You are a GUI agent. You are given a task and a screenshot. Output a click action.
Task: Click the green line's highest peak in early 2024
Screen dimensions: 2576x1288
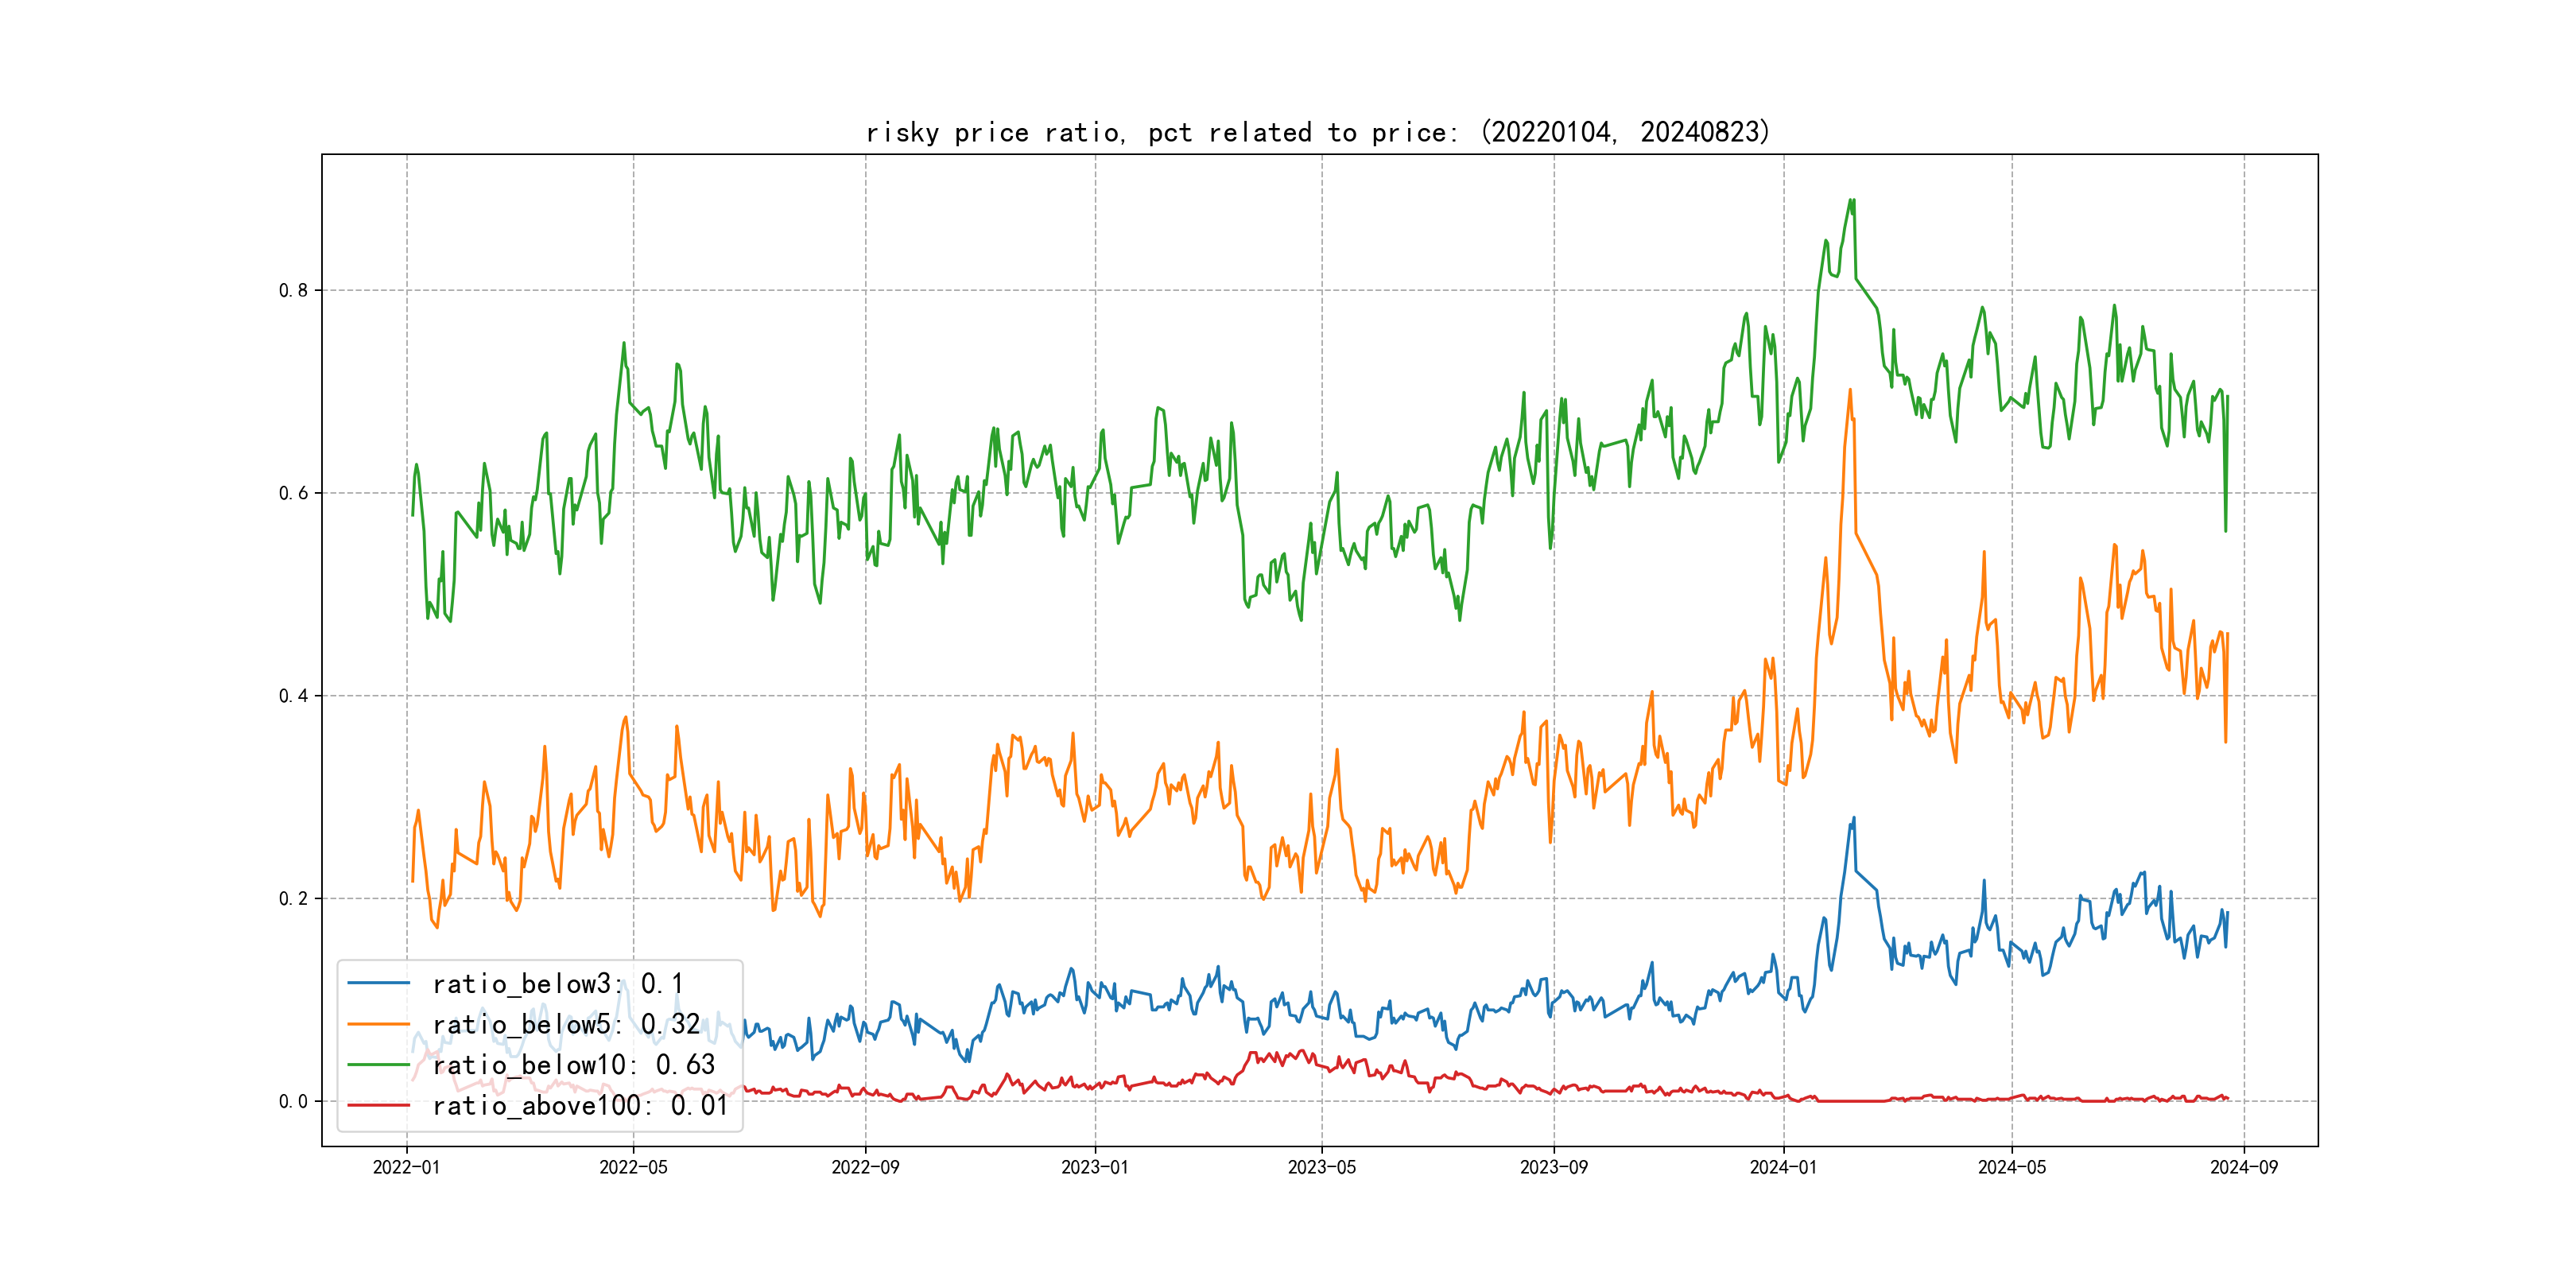pyautogui.click(x=1852, y=201)
